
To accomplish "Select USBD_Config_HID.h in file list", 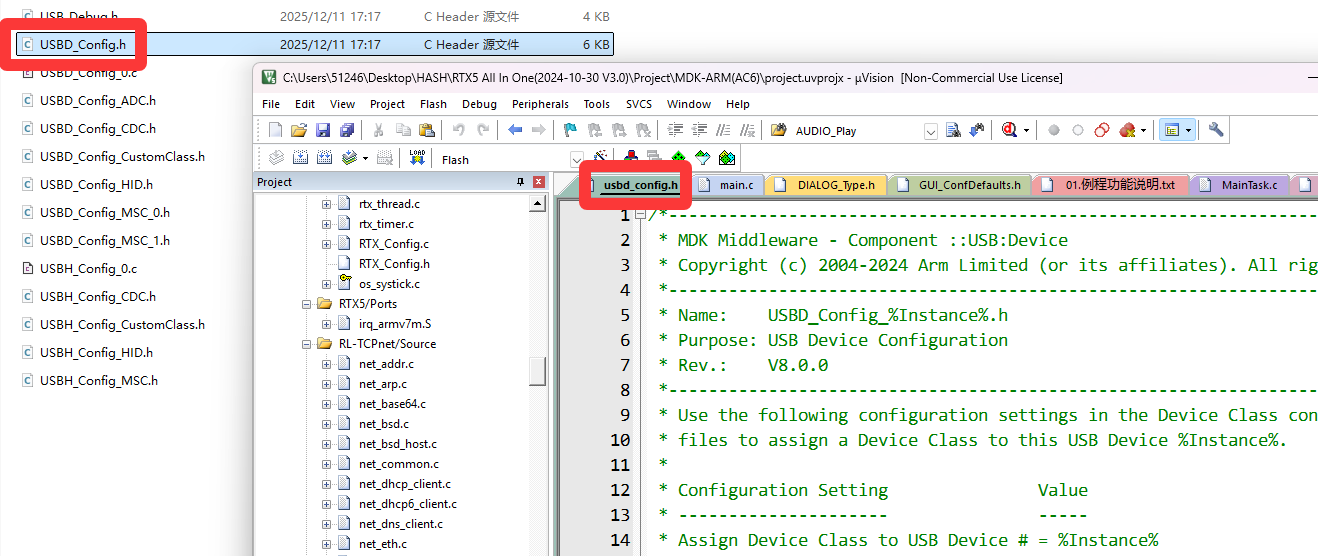I will pos(96,185).
